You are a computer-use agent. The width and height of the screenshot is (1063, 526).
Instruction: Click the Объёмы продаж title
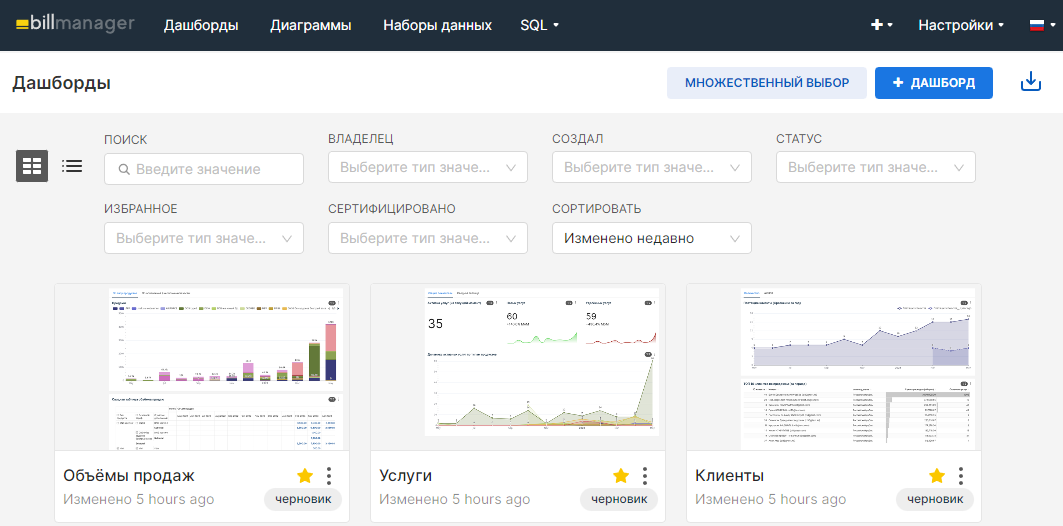click(x=129, y=475)
